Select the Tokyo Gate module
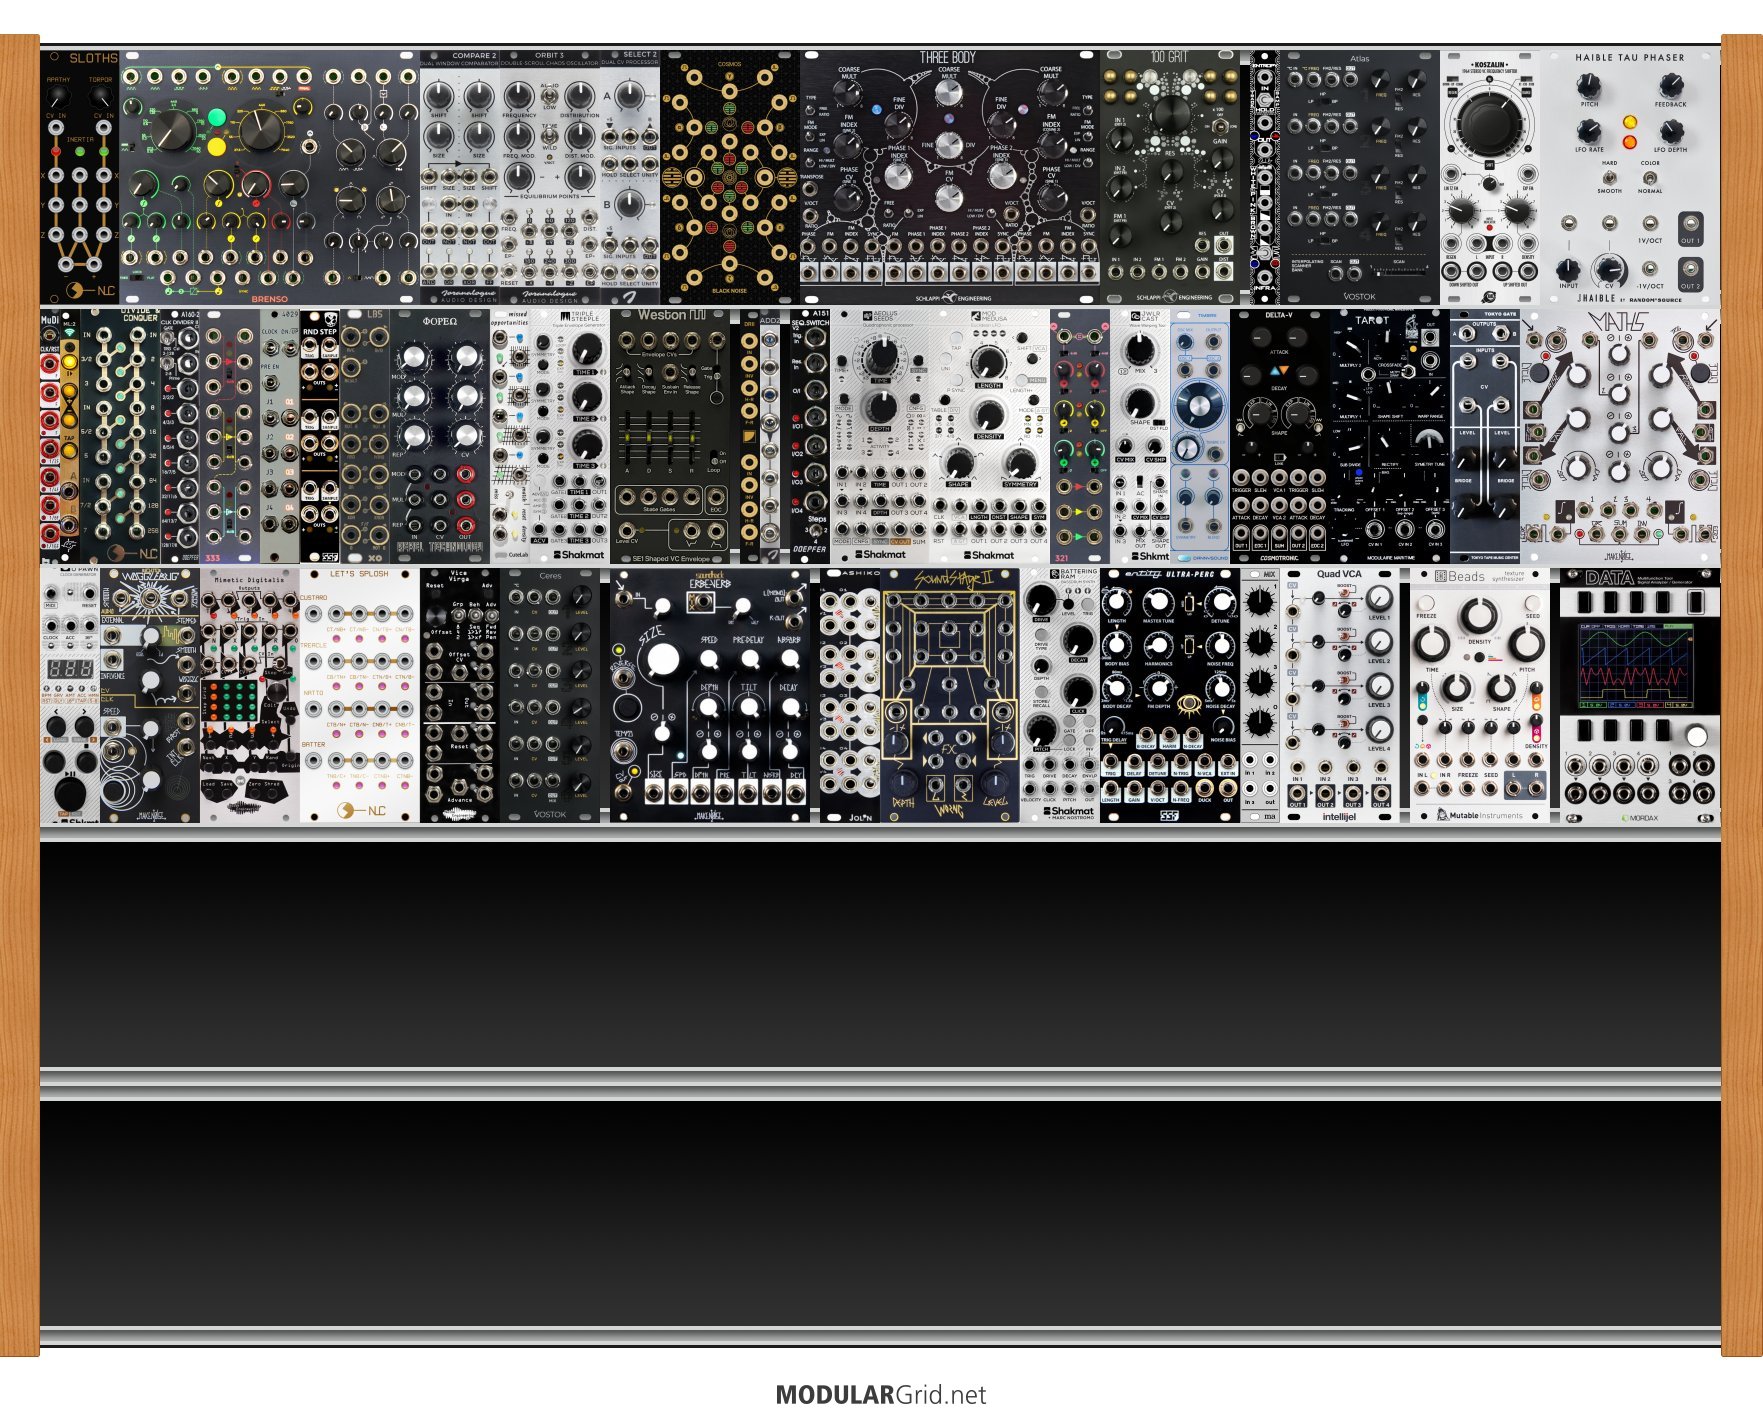1763x1416 pixels. [1485, 436]
